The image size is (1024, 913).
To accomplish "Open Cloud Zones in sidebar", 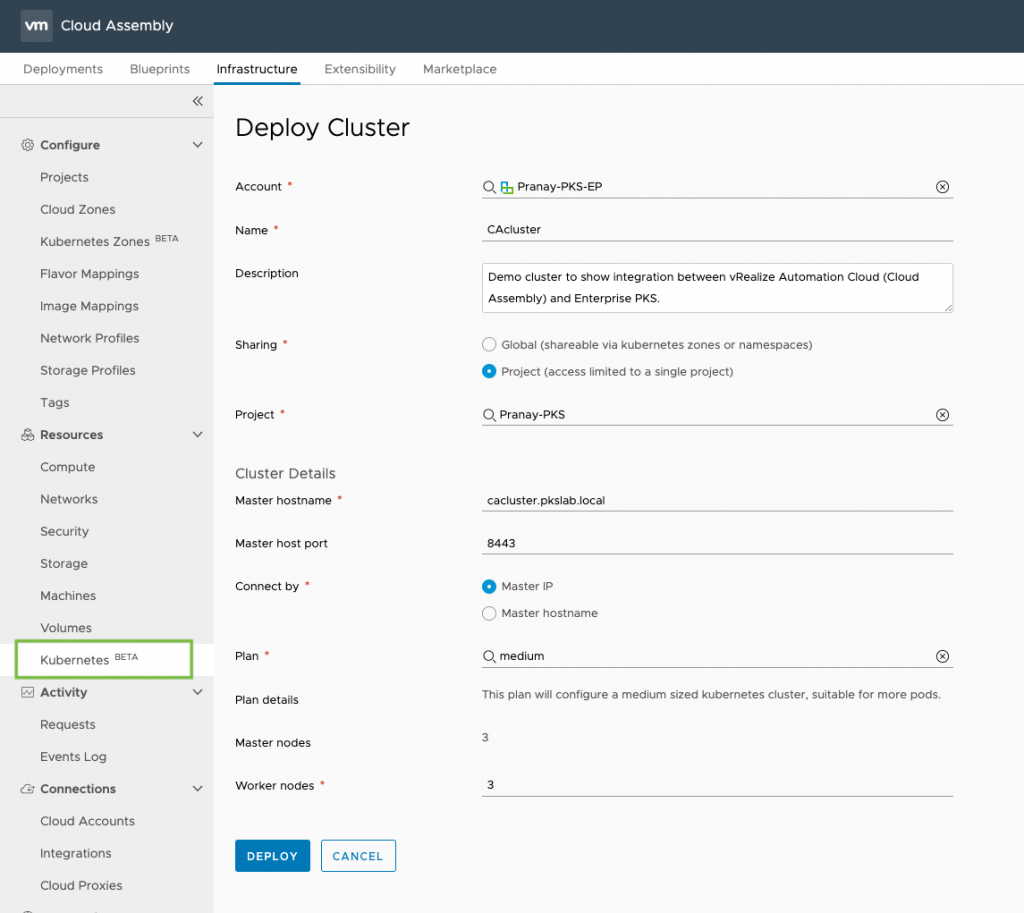I will click(x=78, y=210).
